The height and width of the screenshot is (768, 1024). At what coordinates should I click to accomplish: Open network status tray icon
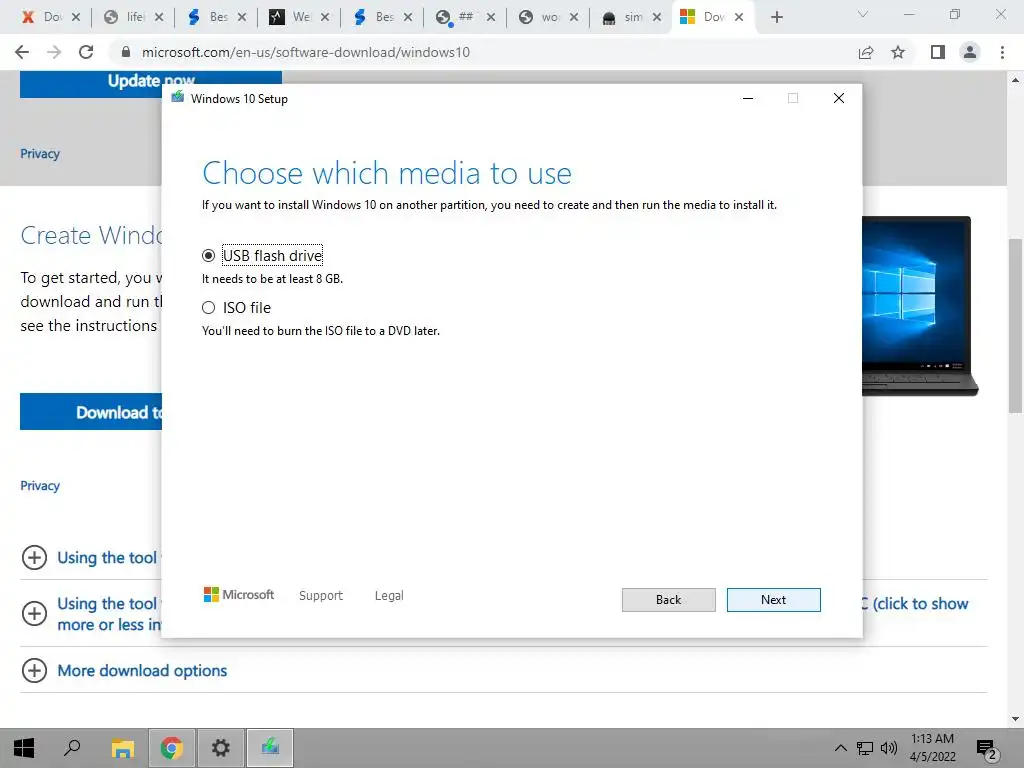(x=865, y=748)
